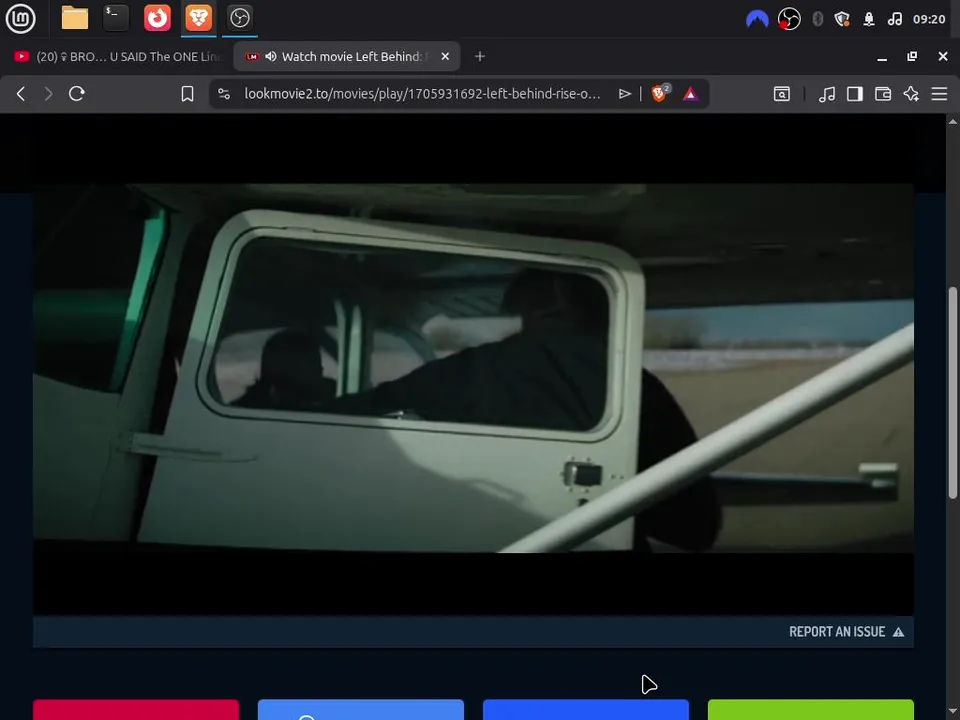Image resolution: width=960 pixels, height=720 pixels.
Task: Go forward to the next page
Action: [48, 94]
